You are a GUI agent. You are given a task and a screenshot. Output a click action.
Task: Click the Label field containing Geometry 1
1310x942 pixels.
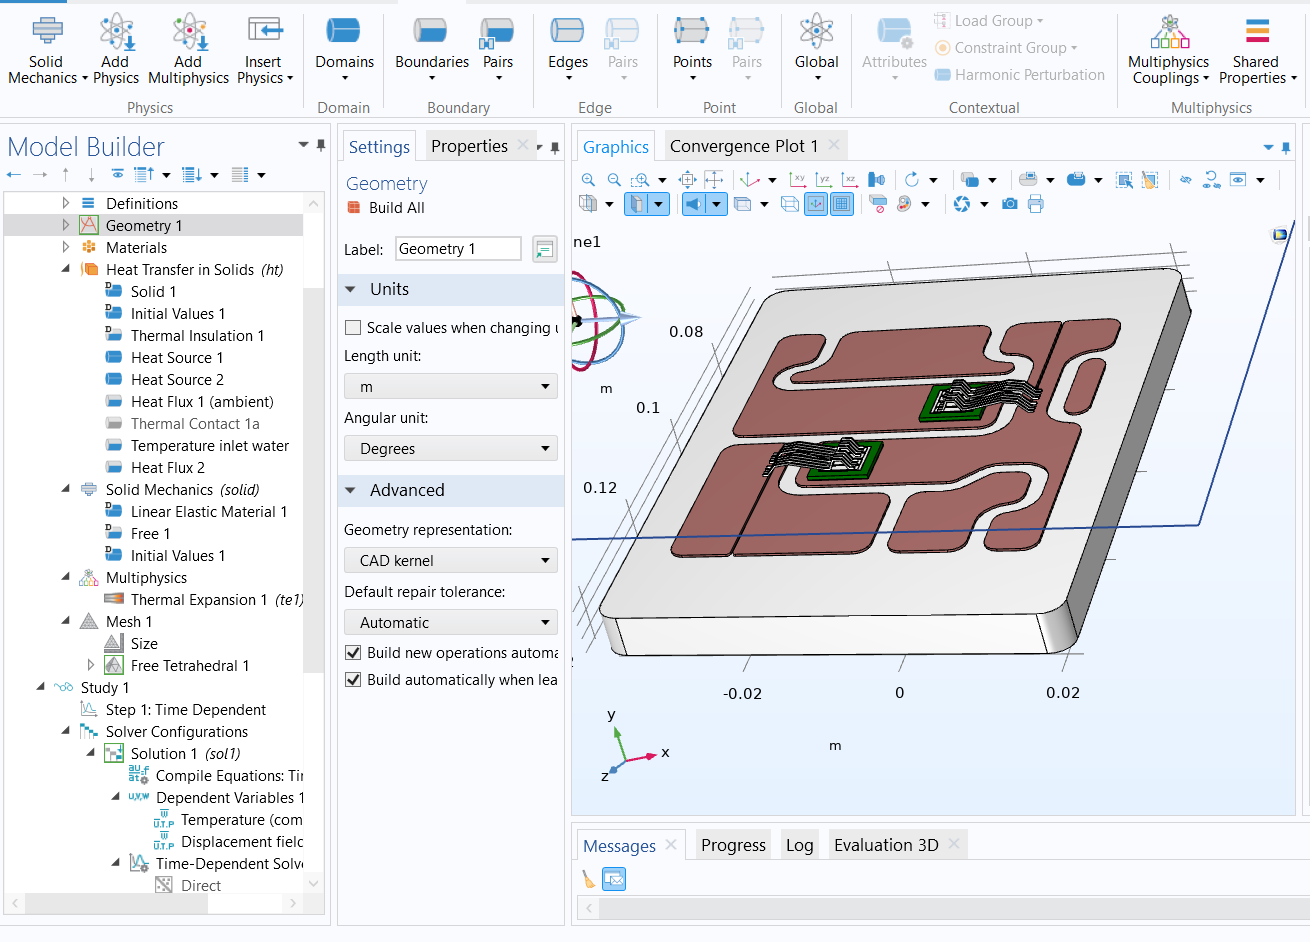[x=458, y=249]
